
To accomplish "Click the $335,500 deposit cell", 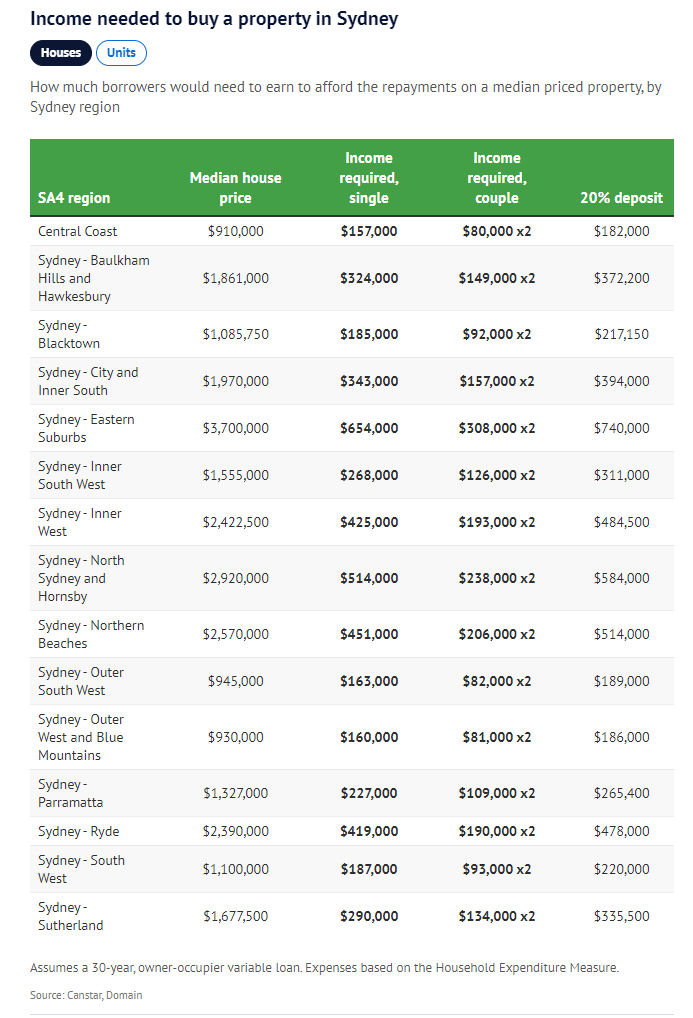I will 621,916.
